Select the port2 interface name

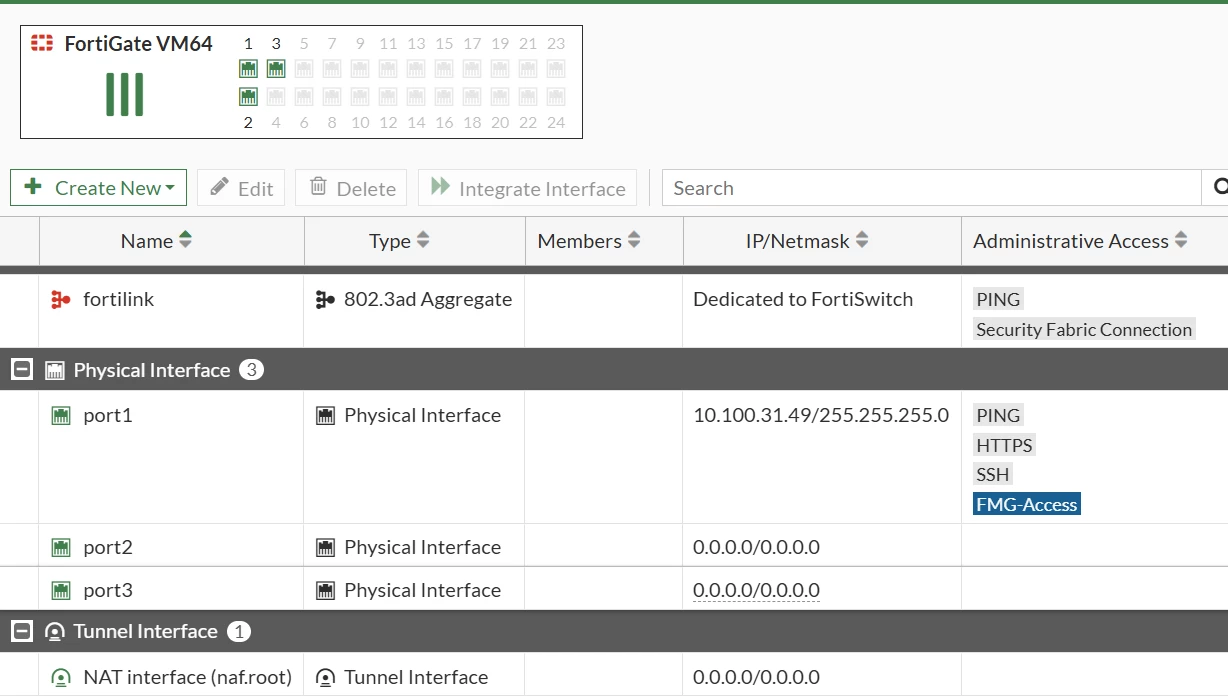coord(108,547)
